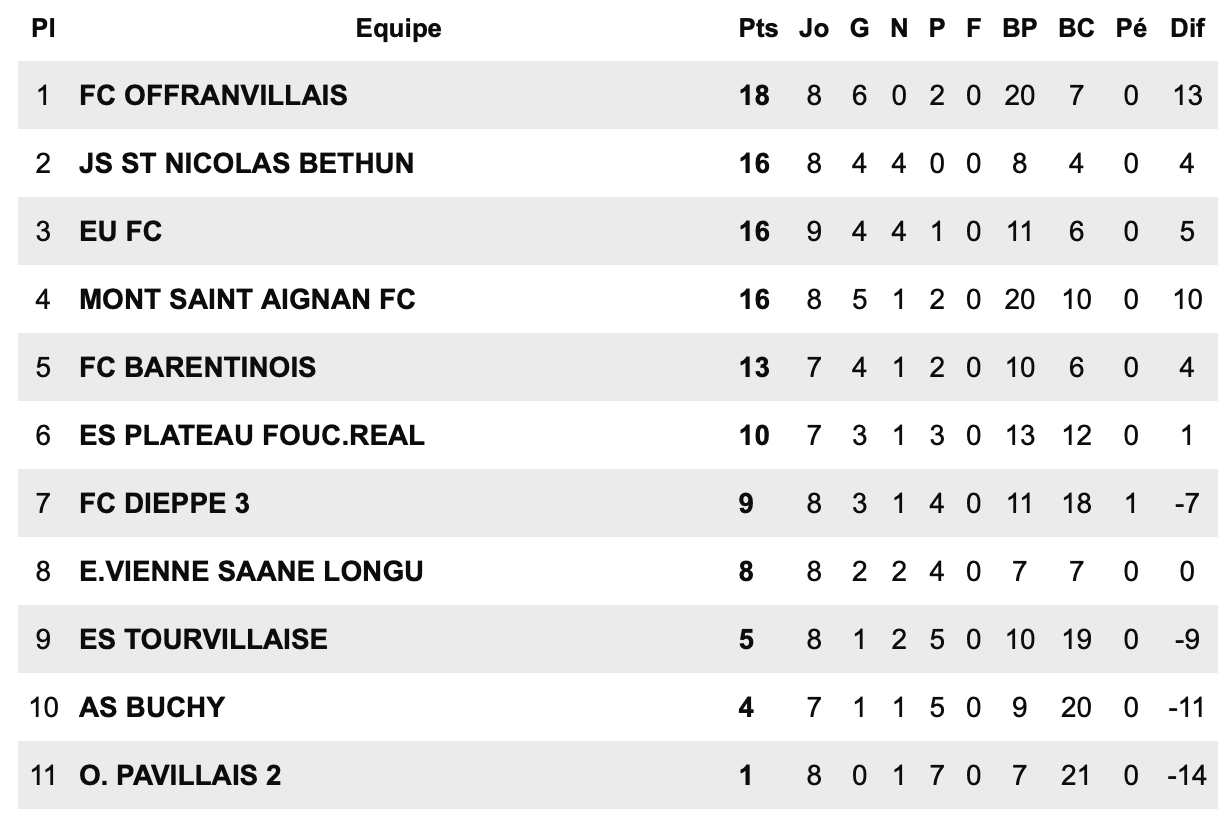1230x824 pixels.
Task: Click the O. PAVILLAIS 2 team
Action: 180,775
